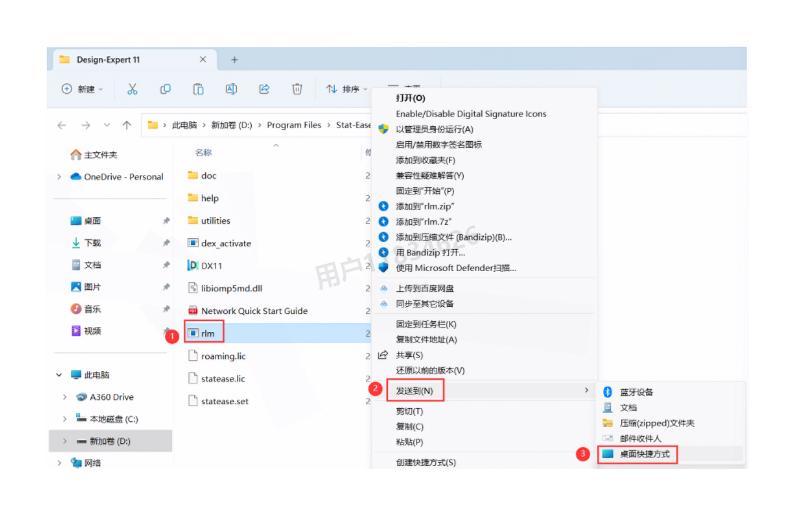Screen dimensions: 794x510
Task: Select the dex_activate file
Action: (x=219, y=243)
